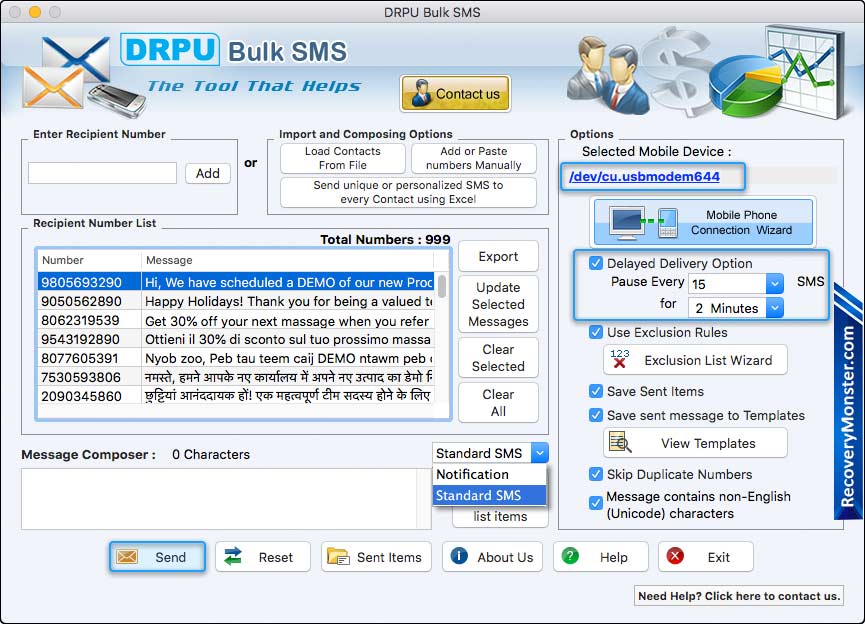Open the 2 Minutes duration dropdown
The width and height of the screenshot is (865, 624).
[x=775, y=307]
